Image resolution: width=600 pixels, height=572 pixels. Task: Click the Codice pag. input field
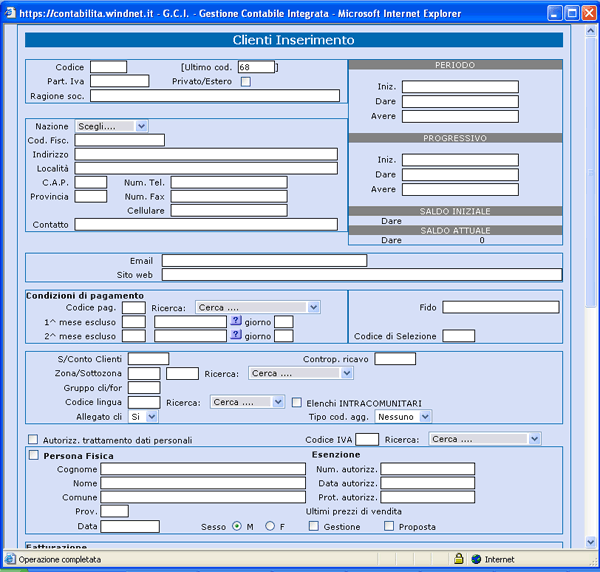click(134, 307)
